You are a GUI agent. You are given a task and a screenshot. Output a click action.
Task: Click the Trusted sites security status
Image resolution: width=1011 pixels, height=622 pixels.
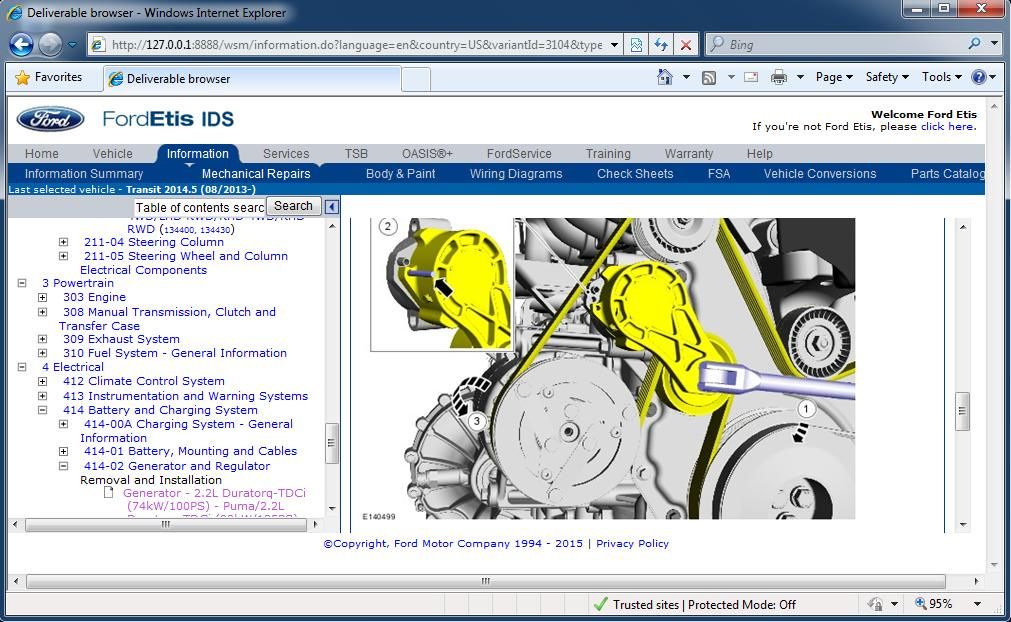tap(694, 605)
